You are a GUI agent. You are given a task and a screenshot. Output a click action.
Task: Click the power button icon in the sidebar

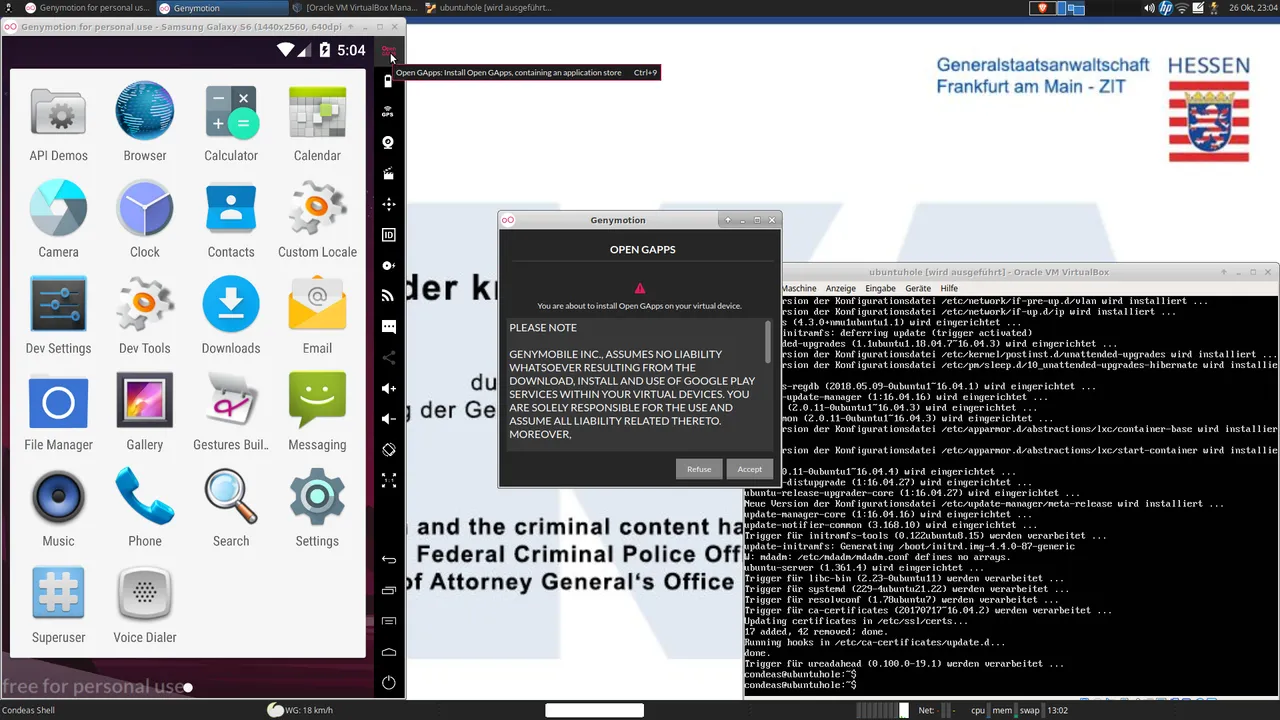pos(389,683)
